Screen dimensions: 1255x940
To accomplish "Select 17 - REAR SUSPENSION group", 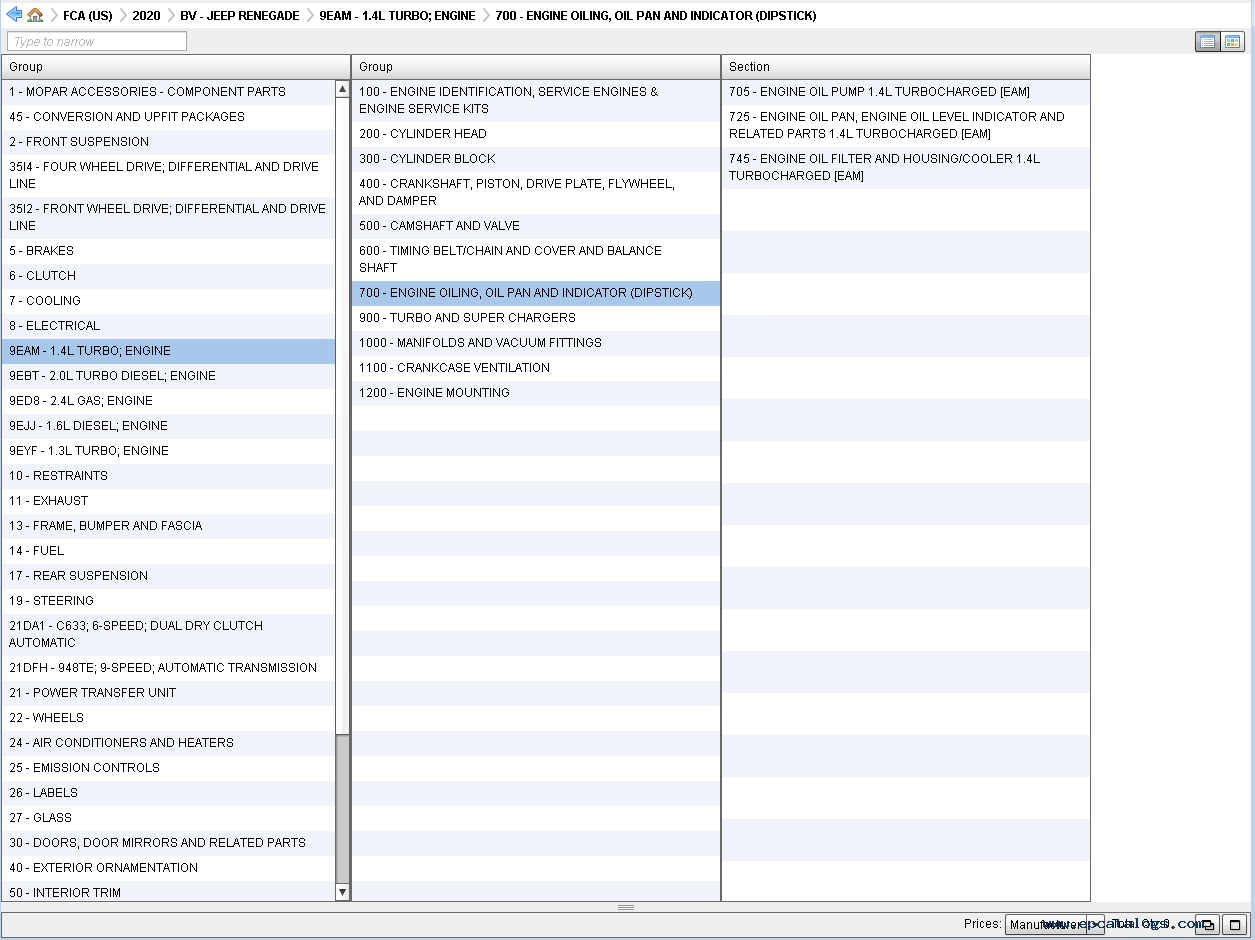I will click(x=168, y=576).
